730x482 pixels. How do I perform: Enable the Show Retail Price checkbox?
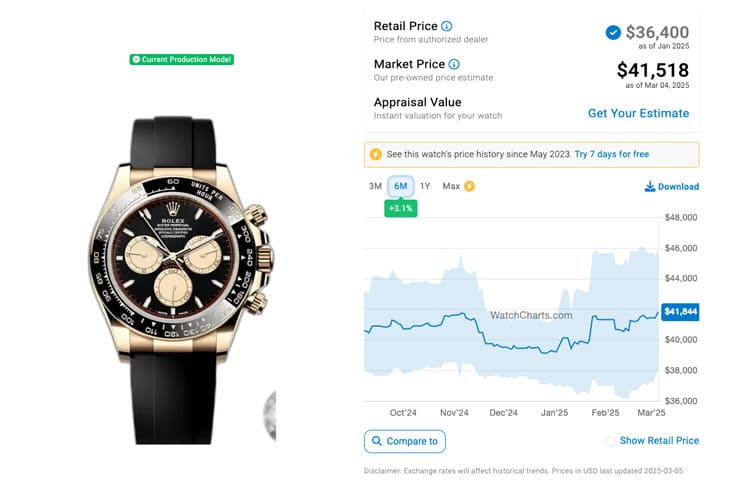(x=610, y=441)
